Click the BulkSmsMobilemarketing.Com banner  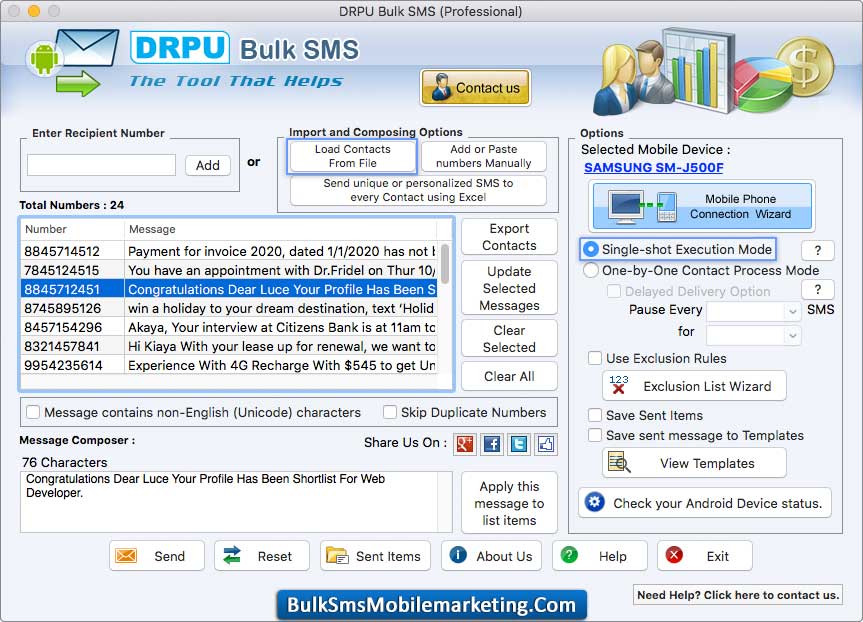432,604
